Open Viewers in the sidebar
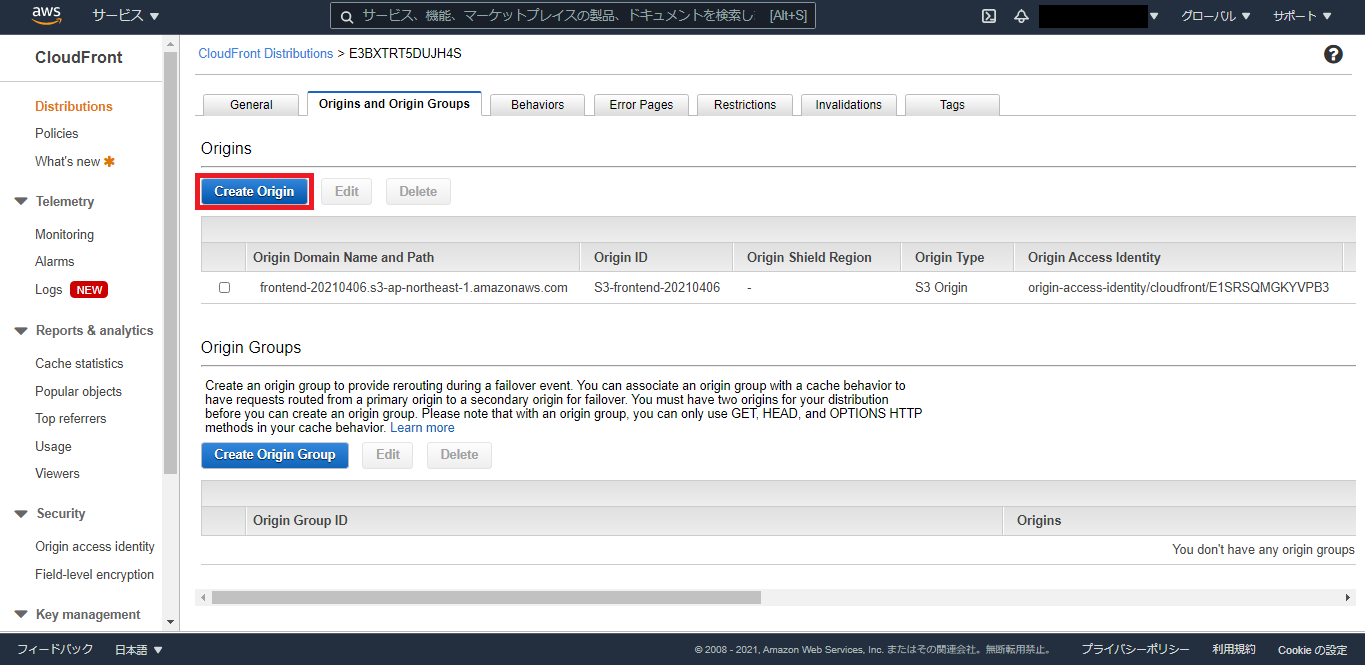Image resolution: width=1365 pixels, height=665 pixels. (x=57, y=474)
